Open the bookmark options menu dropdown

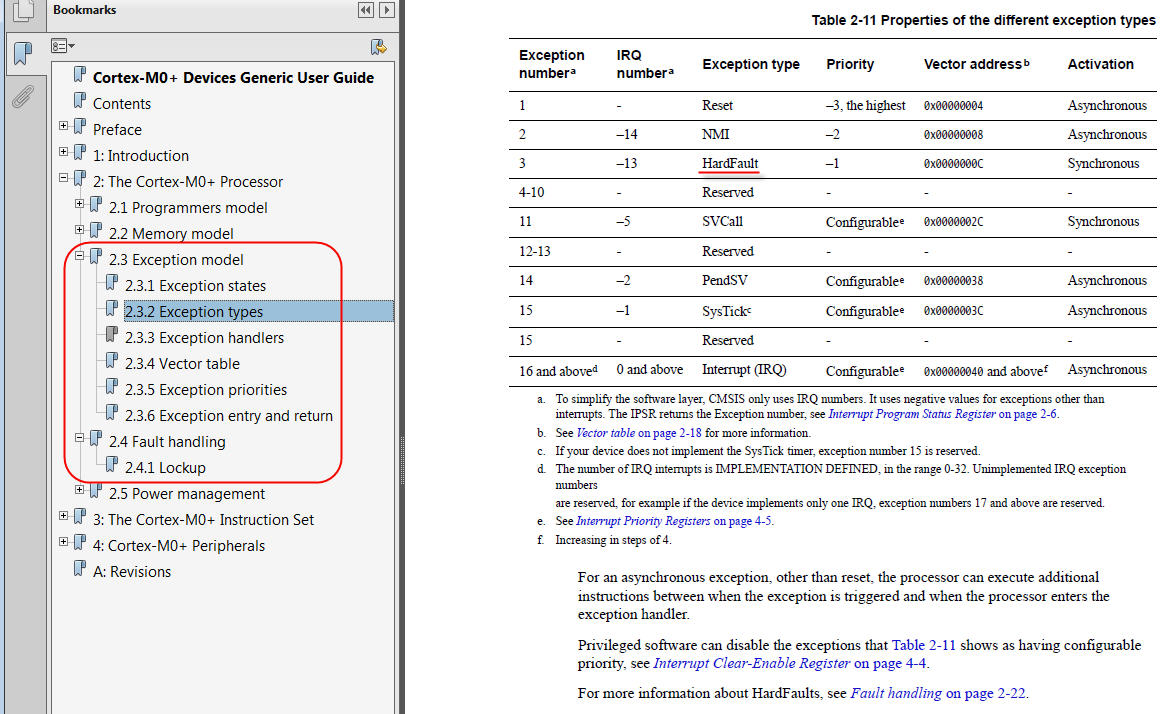pos(63,46)
